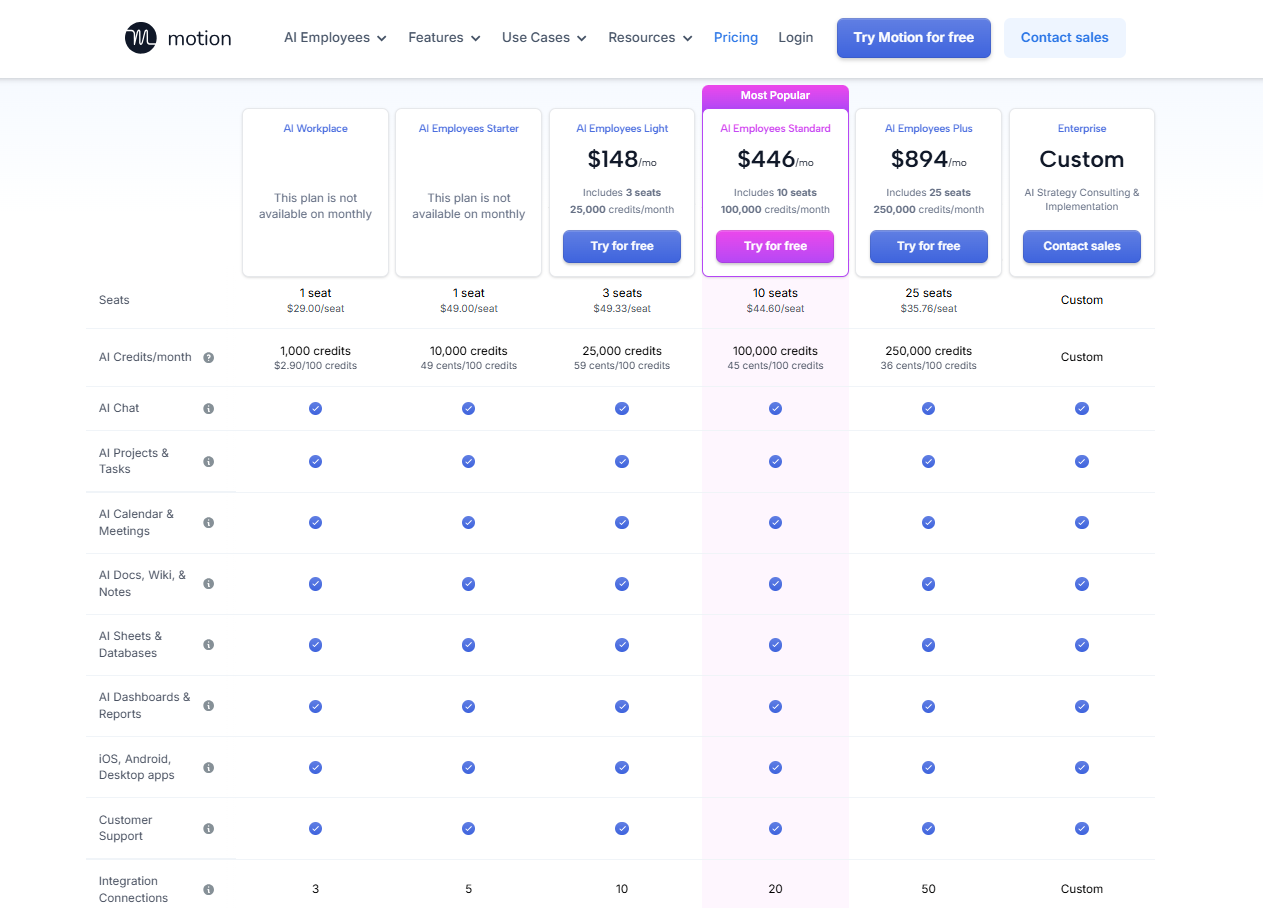
Task: Click the info icon beside AI Chat
Action: tap(209, 408)
